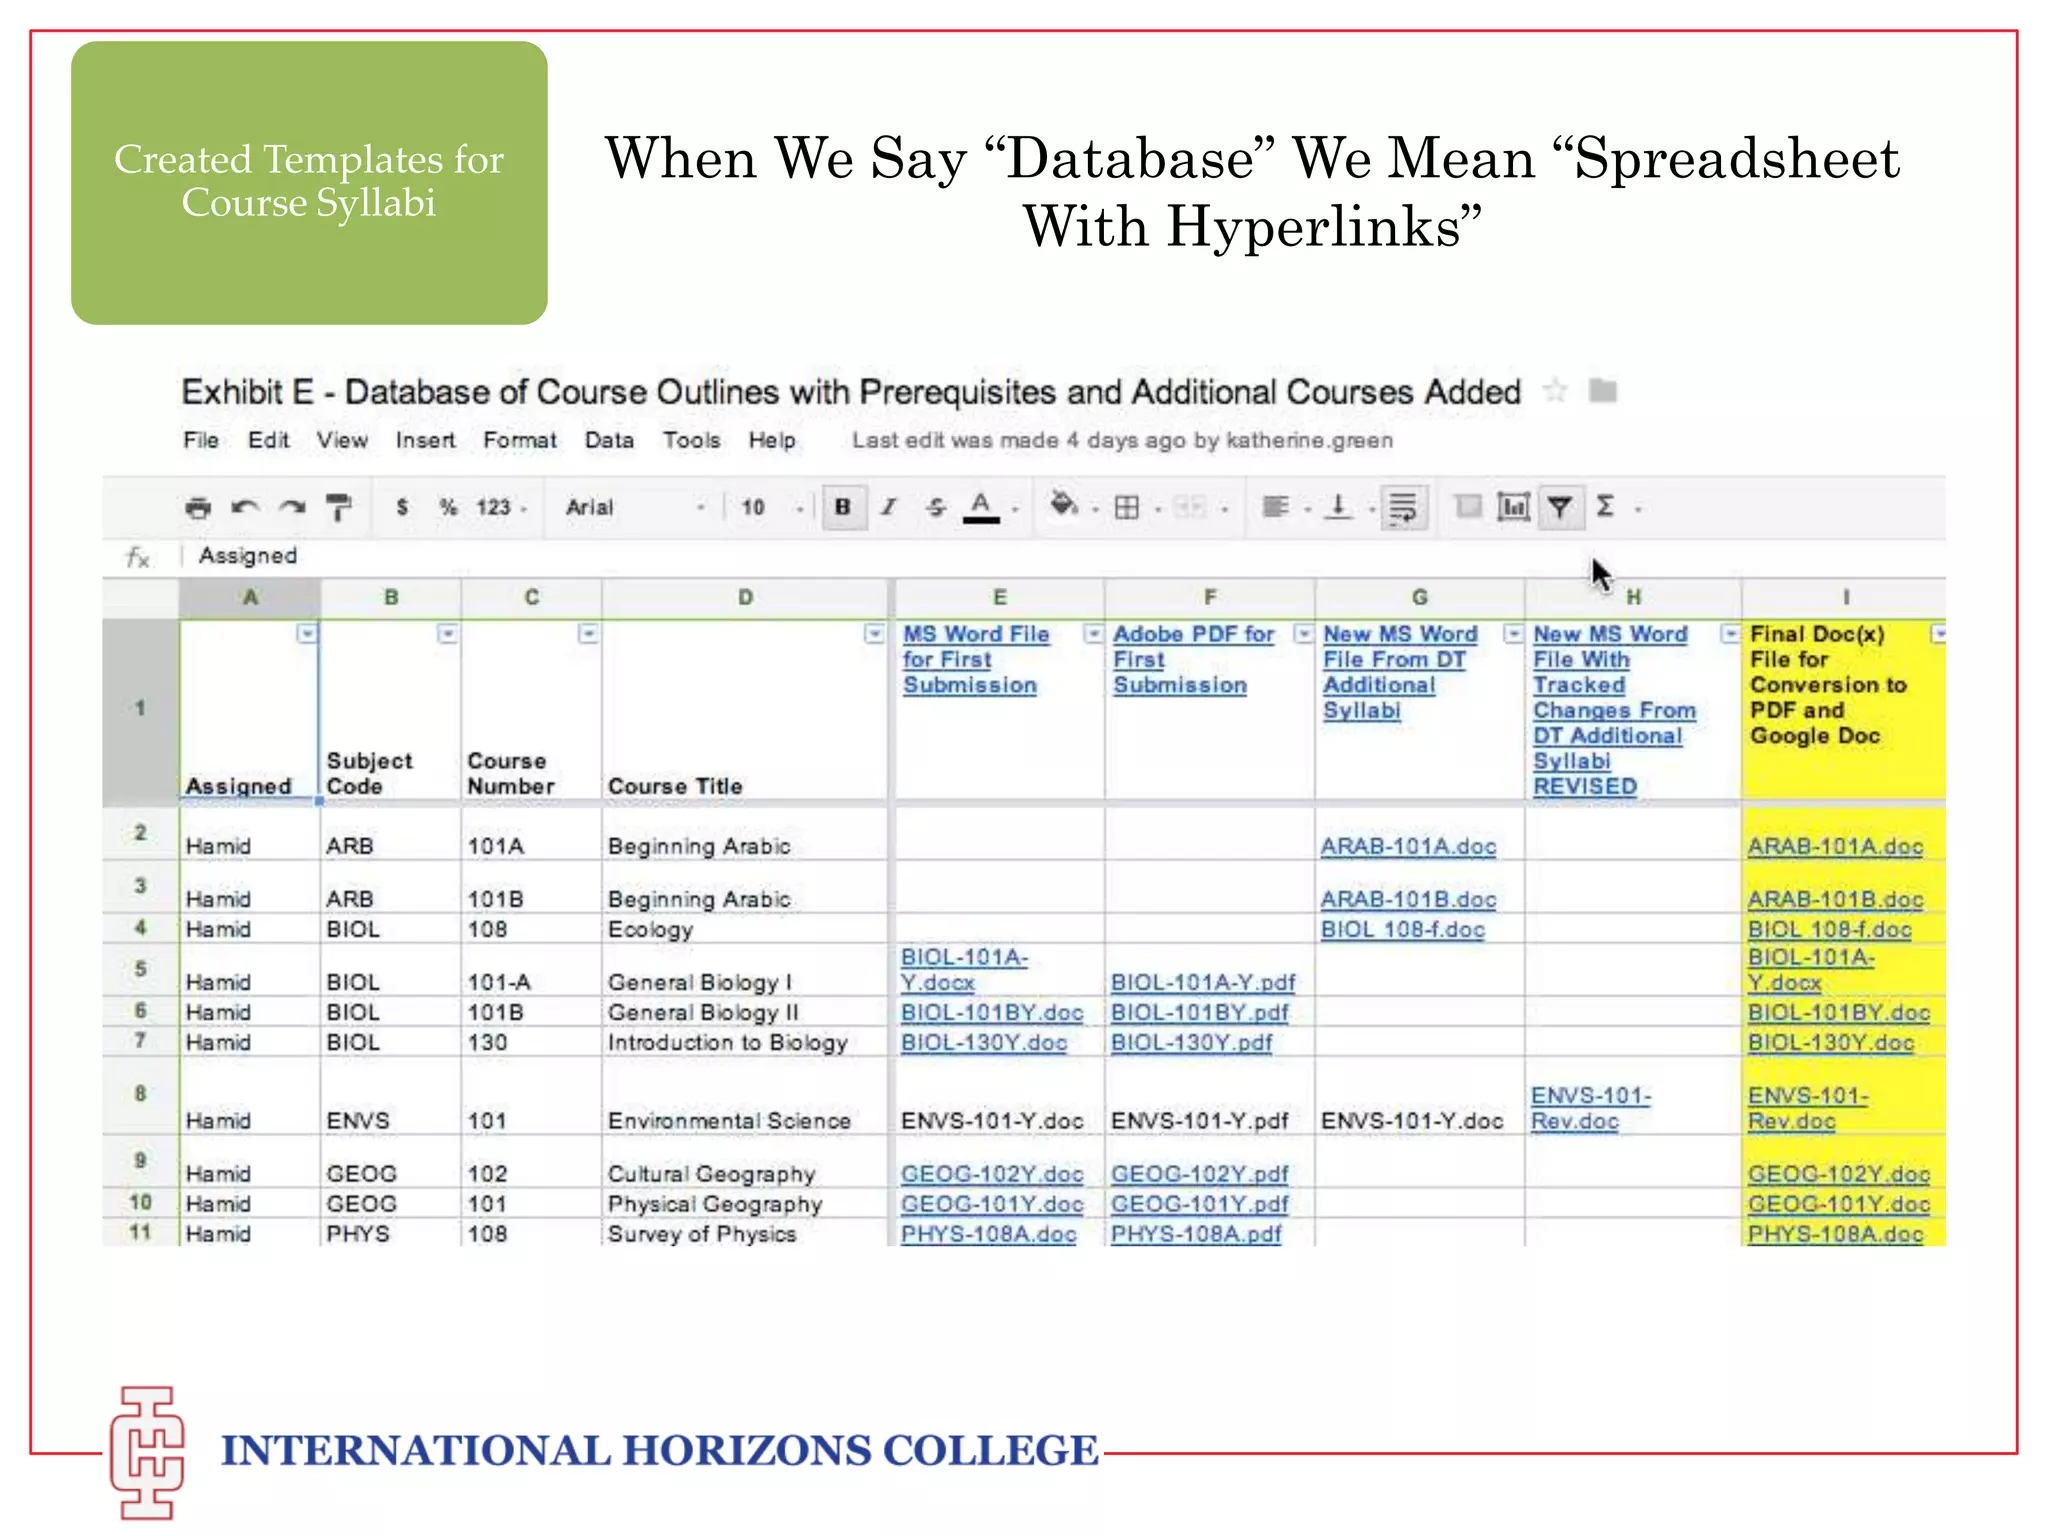Open the Insert menu

(x=425, y=440)
